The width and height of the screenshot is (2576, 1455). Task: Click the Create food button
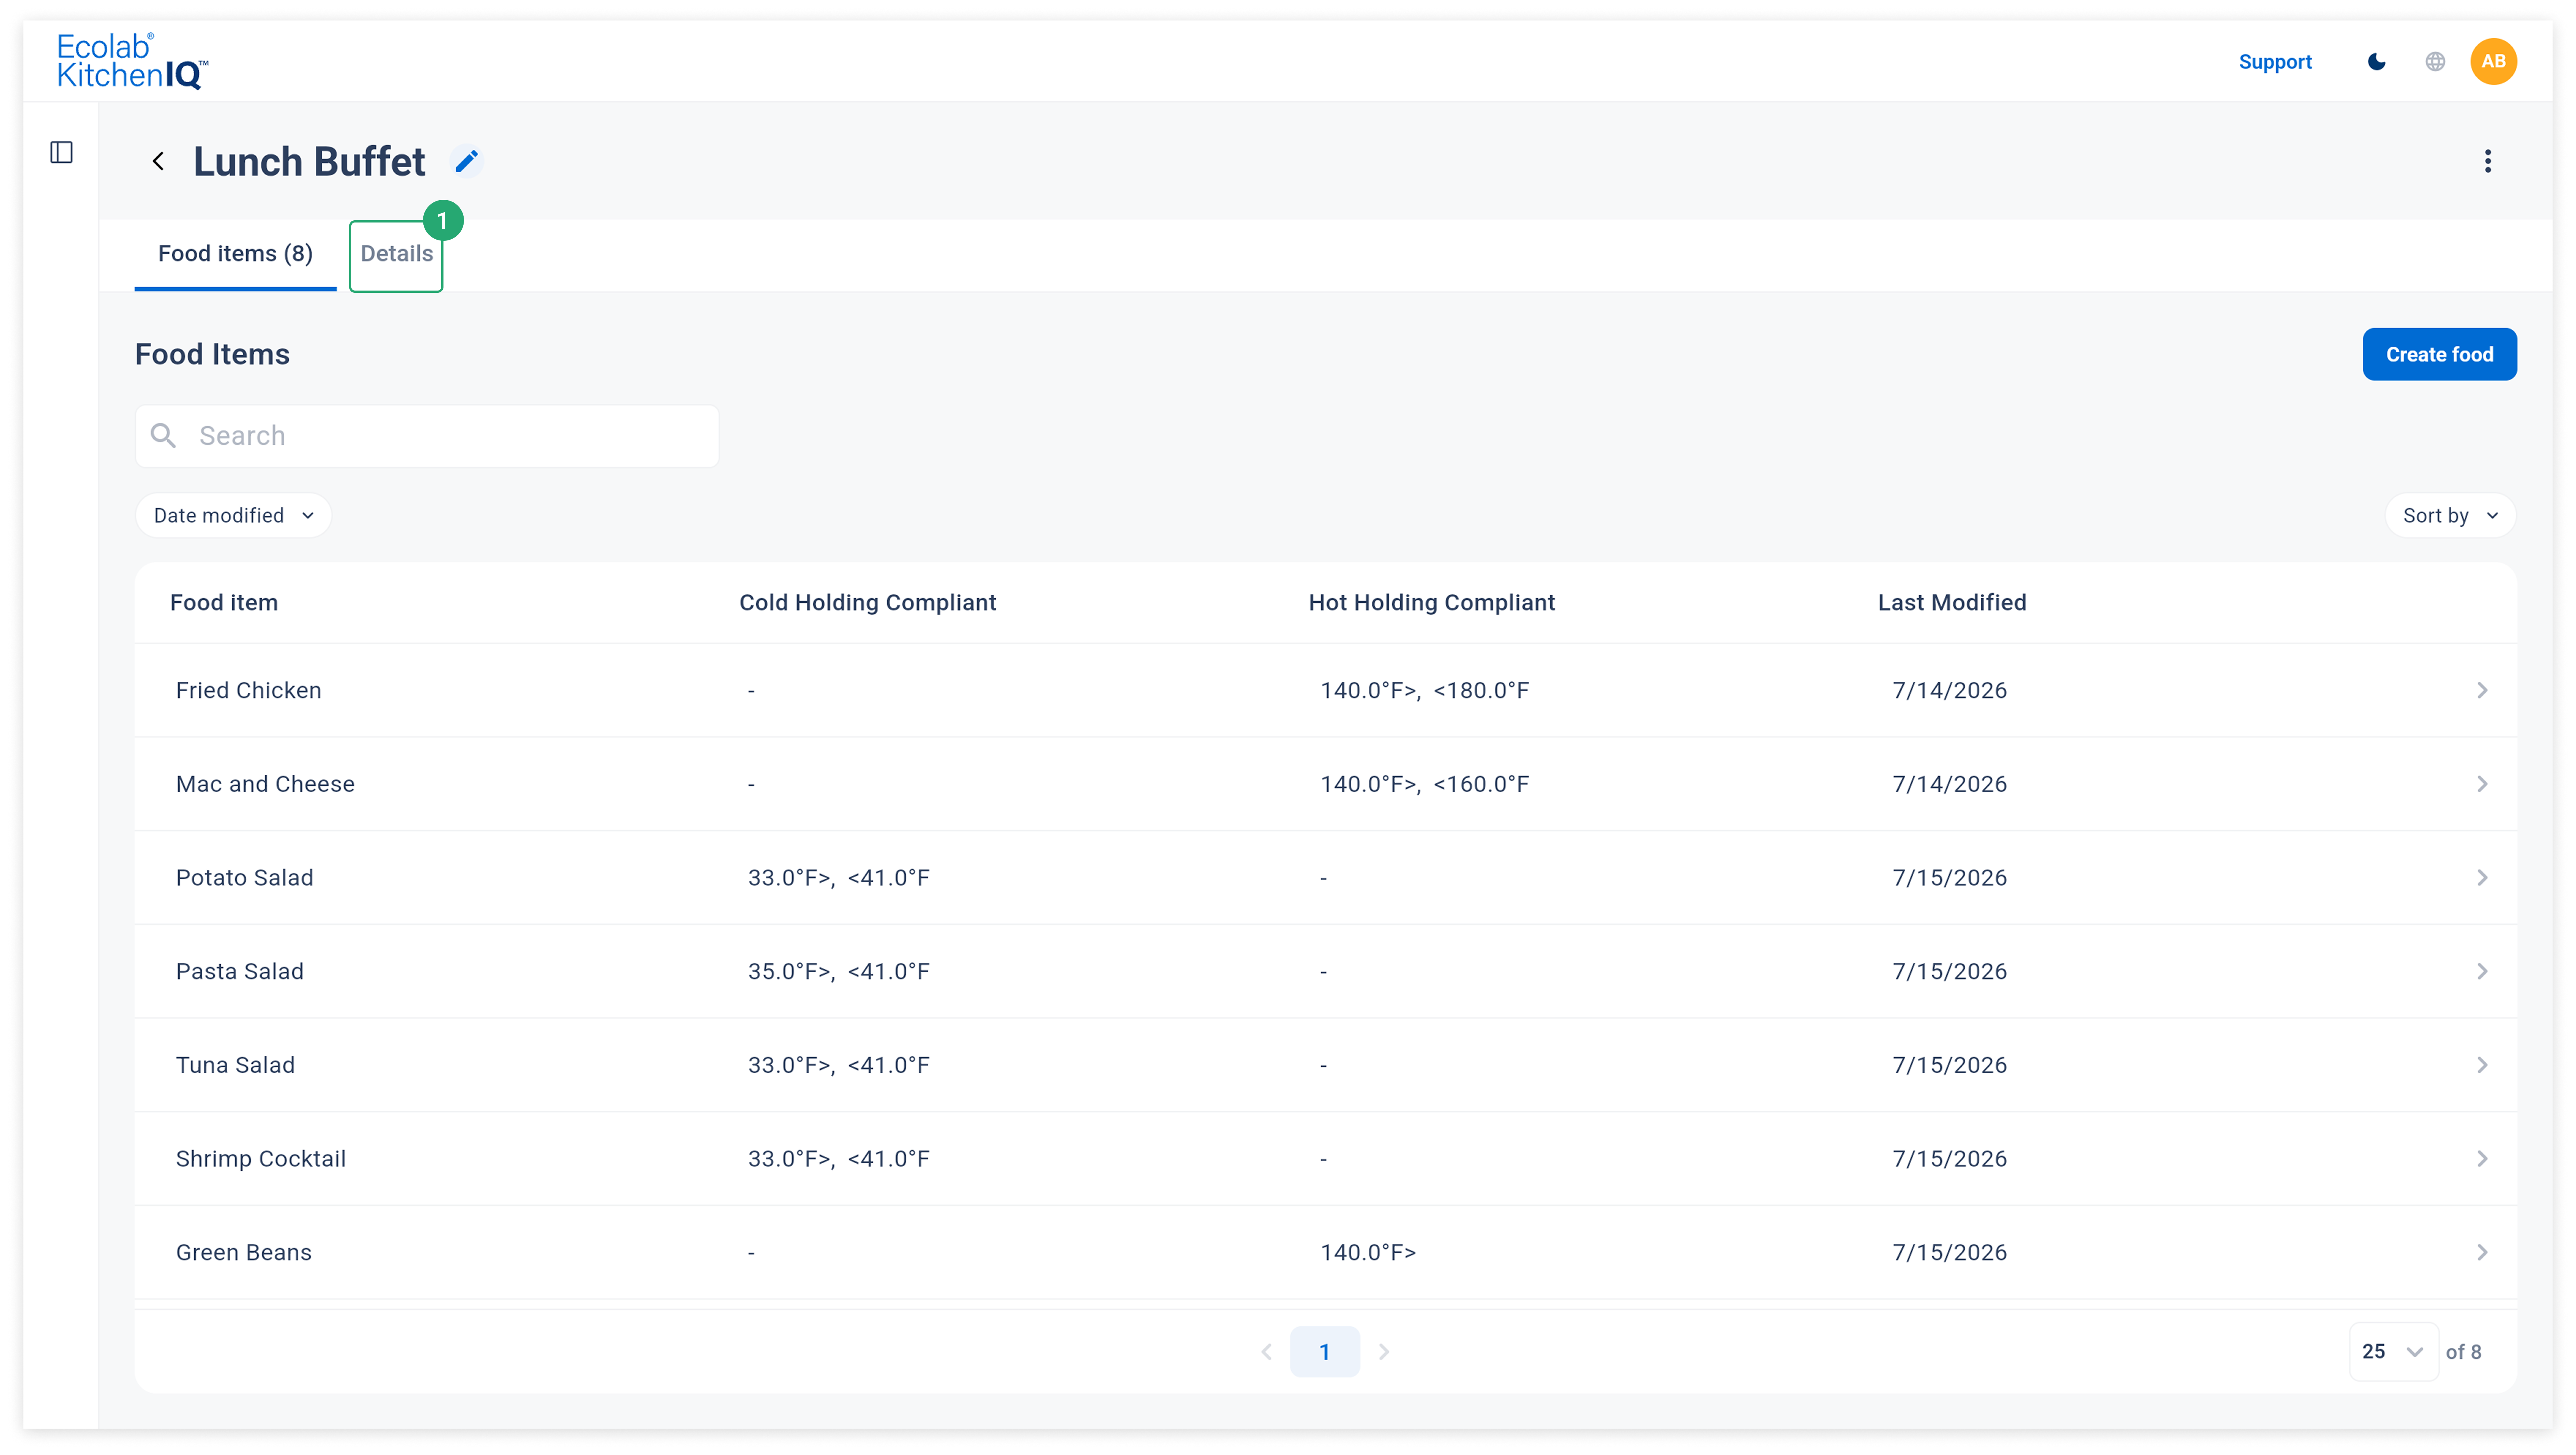point(2439,354)
